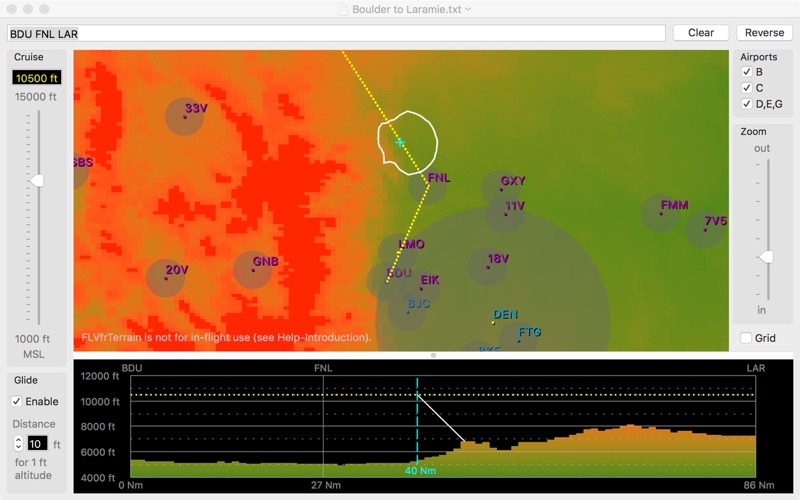Image resolution: width=800 pixels, height=500 pixels.
Task: Enable the Grid checkbox
Action: point(746,338)
